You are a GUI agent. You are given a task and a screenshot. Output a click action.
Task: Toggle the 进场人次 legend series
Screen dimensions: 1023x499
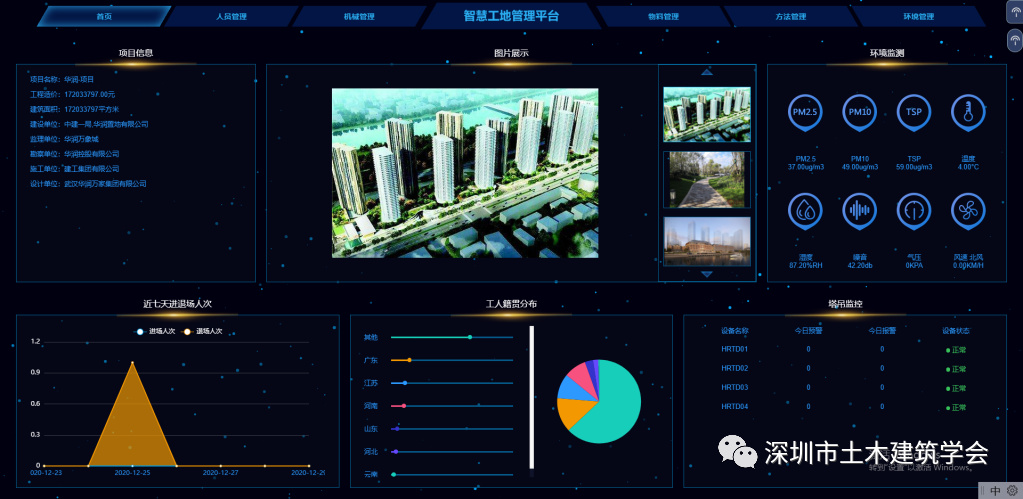click(156, 331)
